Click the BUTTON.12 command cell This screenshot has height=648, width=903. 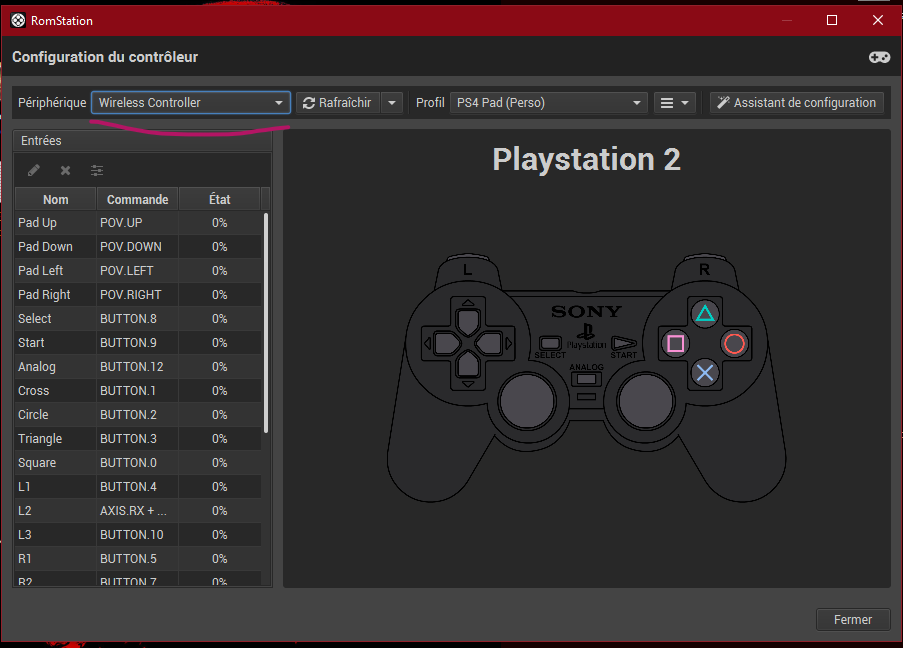coord(137,367)
